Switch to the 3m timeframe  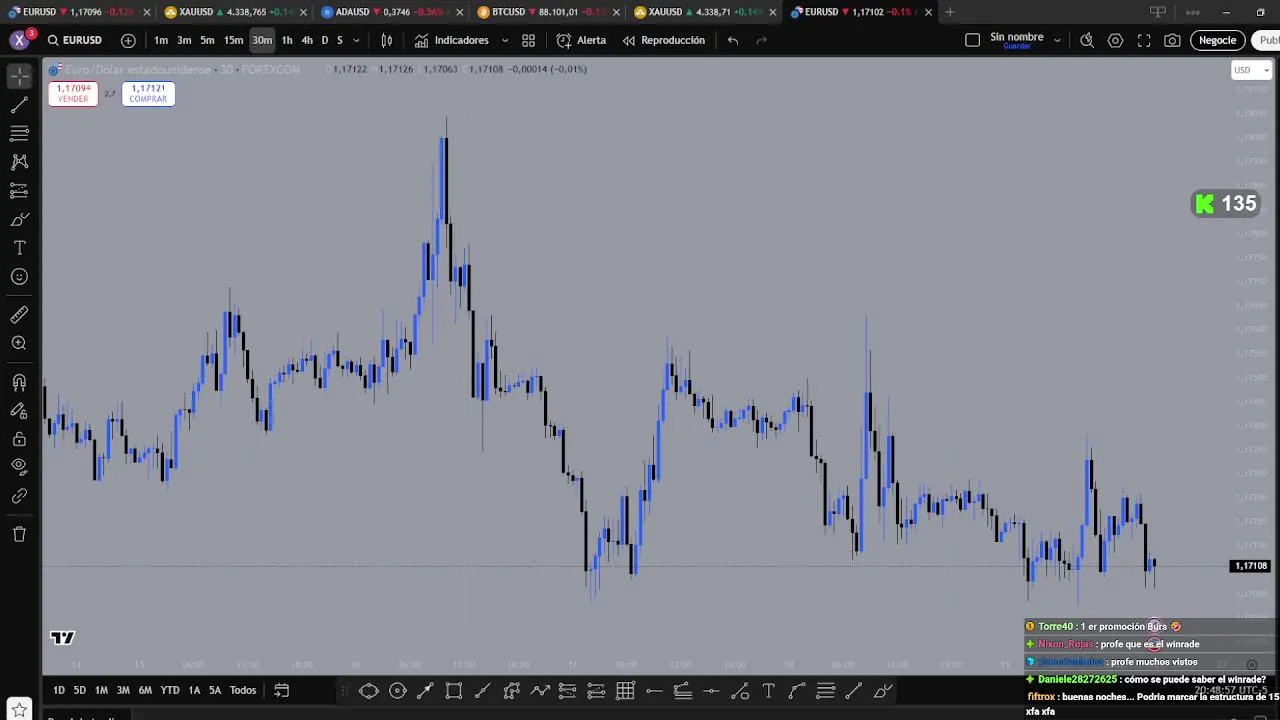pyautogui.click(x=184, y=40)
